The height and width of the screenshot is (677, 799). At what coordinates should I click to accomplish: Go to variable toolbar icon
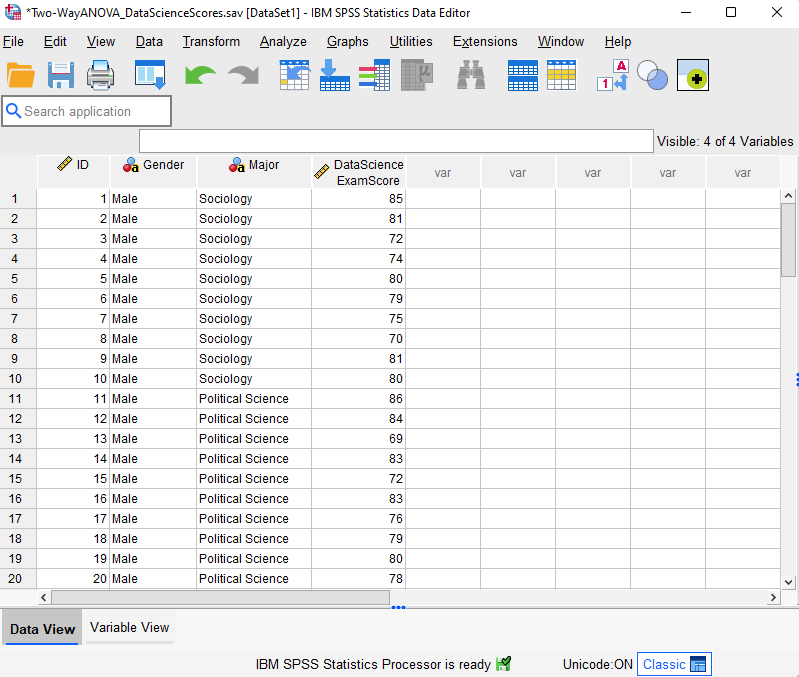pos(335,75)
